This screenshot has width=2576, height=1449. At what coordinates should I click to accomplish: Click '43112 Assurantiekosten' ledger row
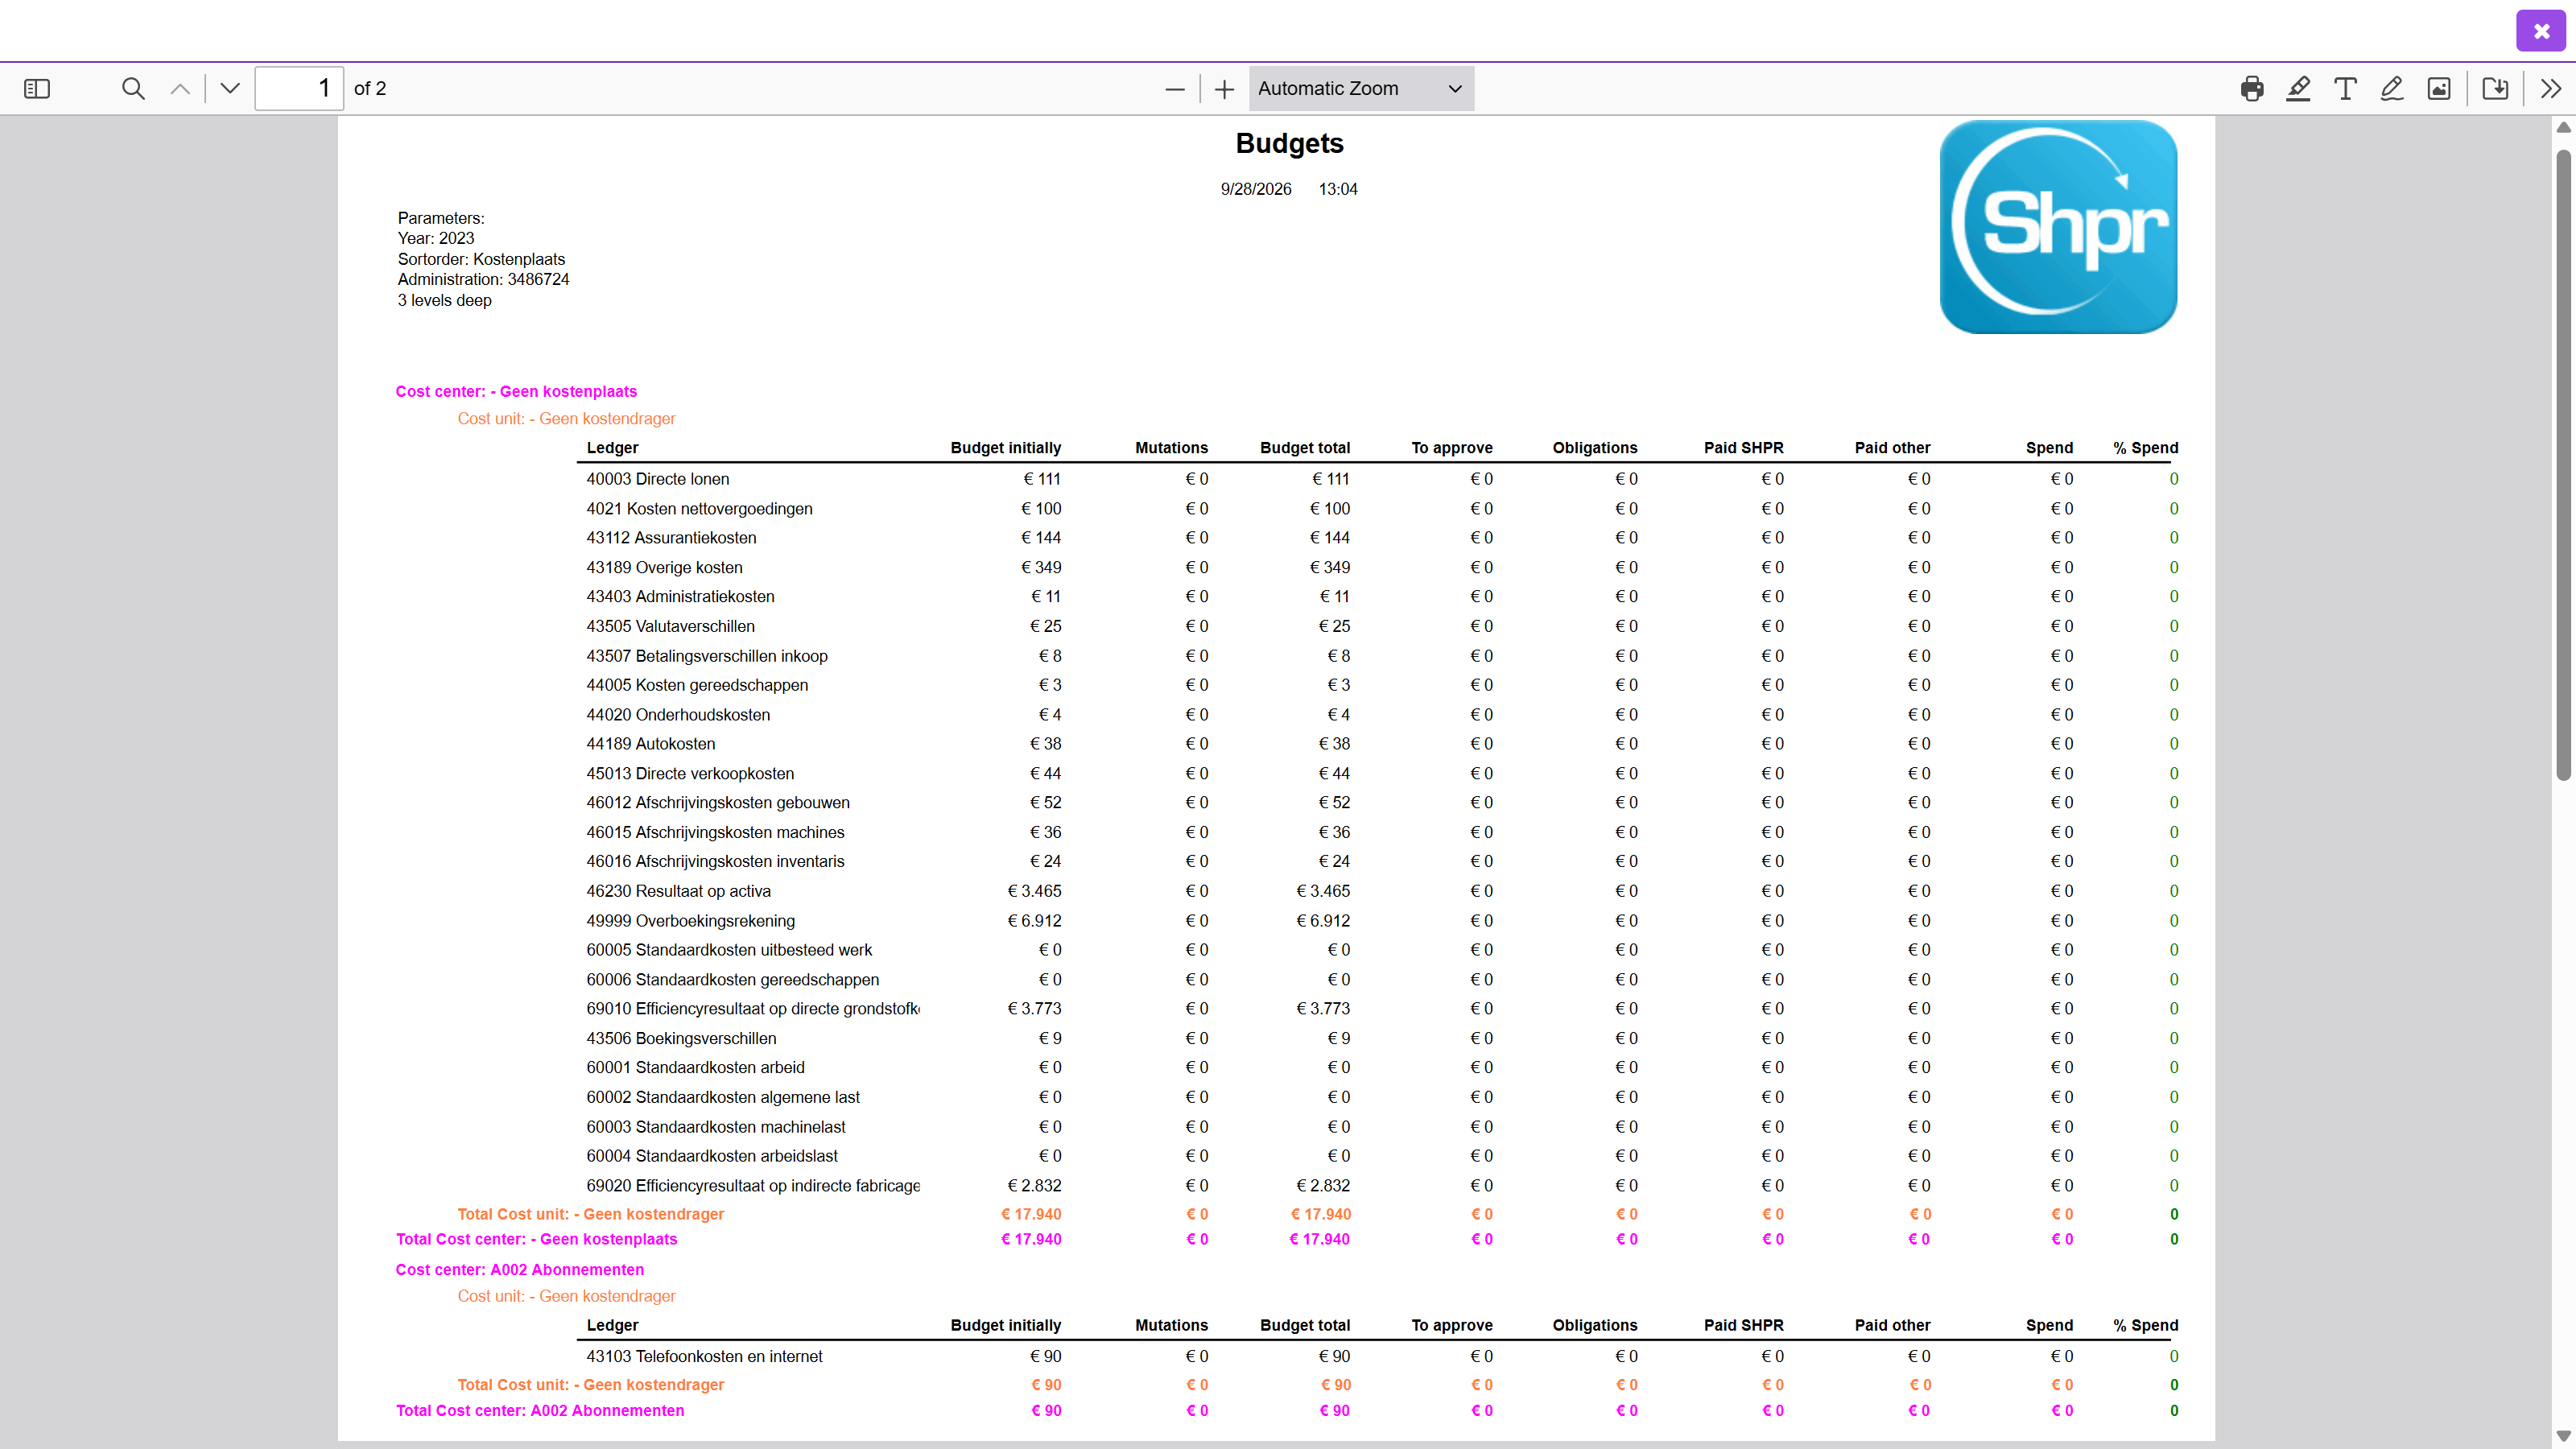tap(1381, 538)
